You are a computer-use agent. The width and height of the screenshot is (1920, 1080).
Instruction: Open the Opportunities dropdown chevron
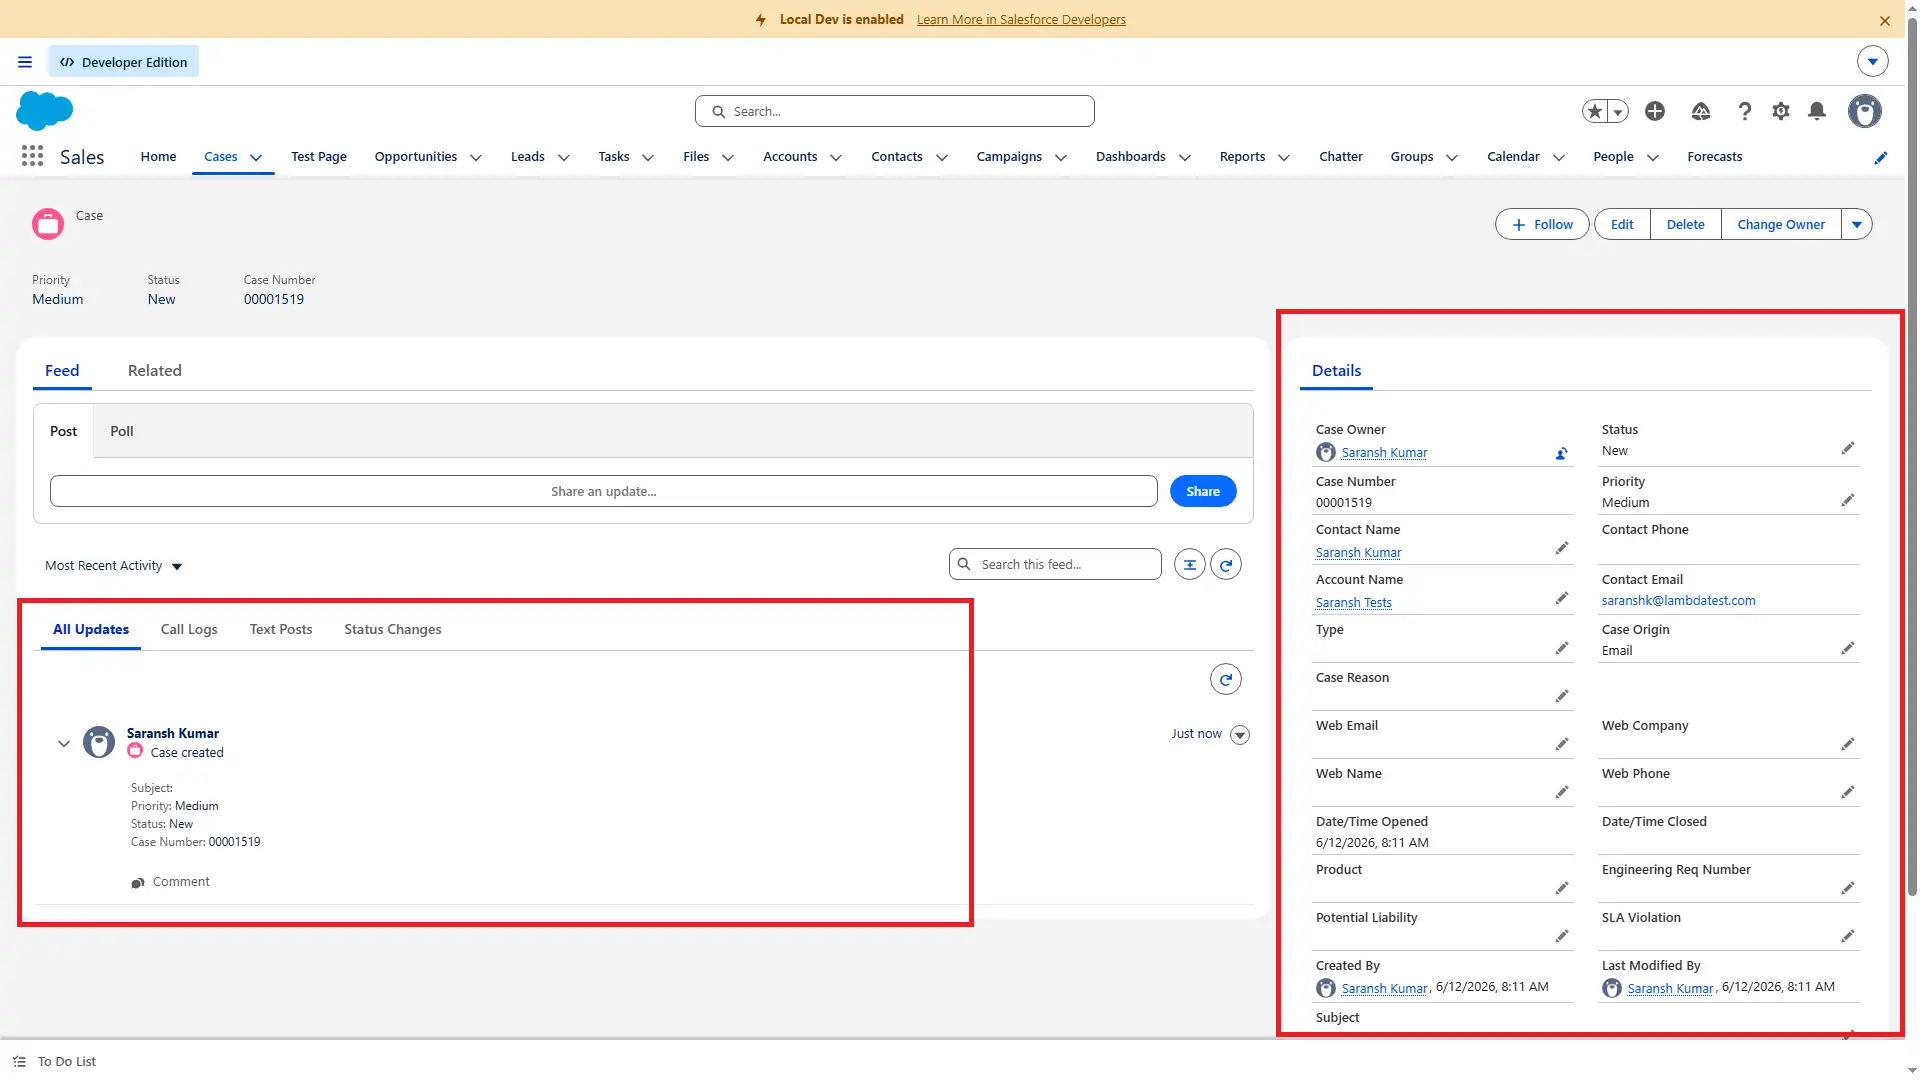(476, 158)
